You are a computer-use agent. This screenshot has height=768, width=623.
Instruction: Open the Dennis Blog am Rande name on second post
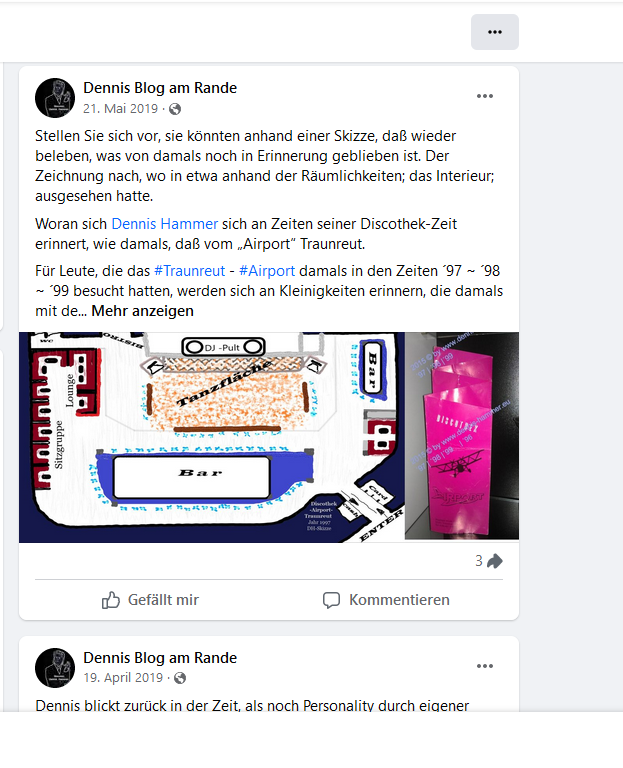pos(160,658)
